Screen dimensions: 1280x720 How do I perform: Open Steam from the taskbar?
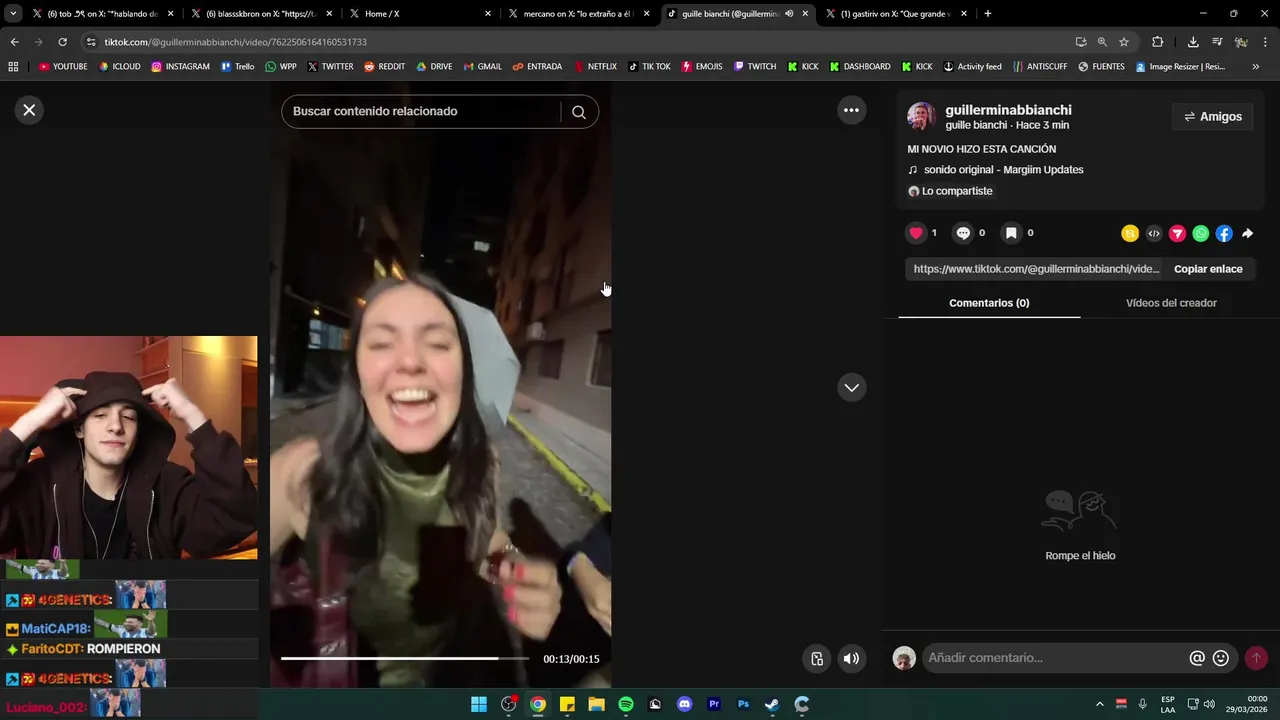click(x=772, y=704)
